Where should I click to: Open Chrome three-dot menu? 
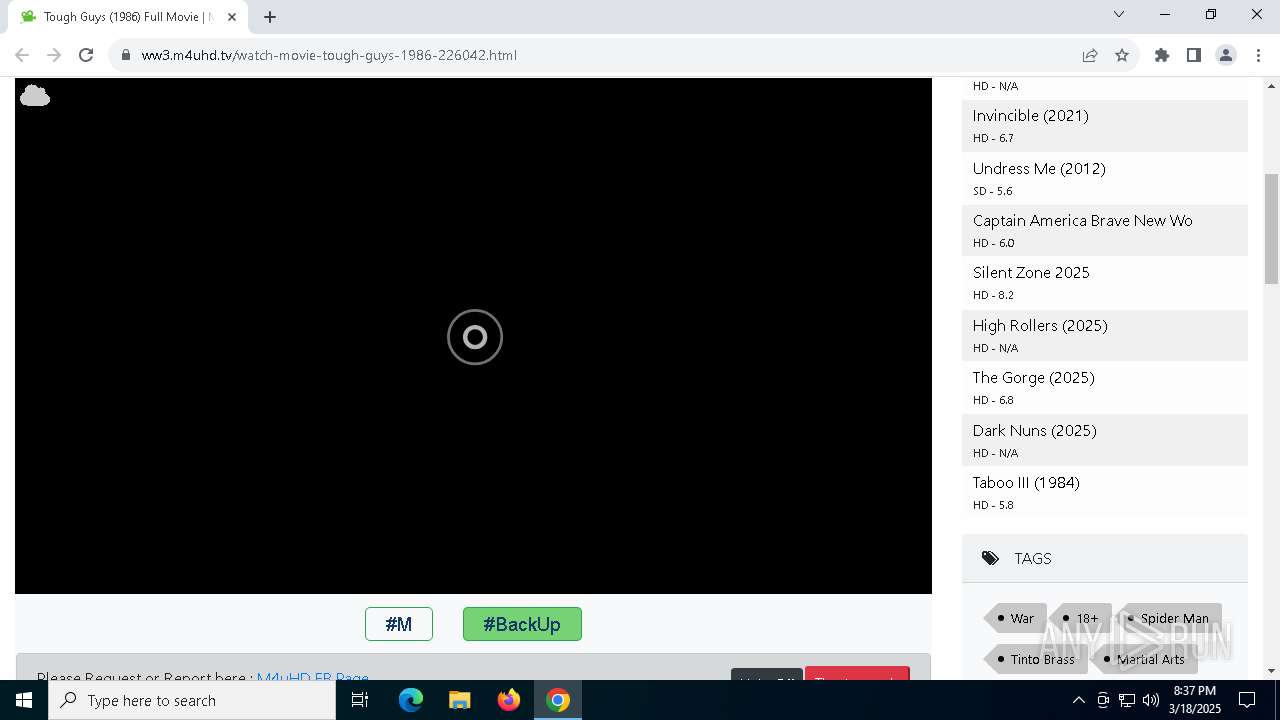pos(1258,55)
